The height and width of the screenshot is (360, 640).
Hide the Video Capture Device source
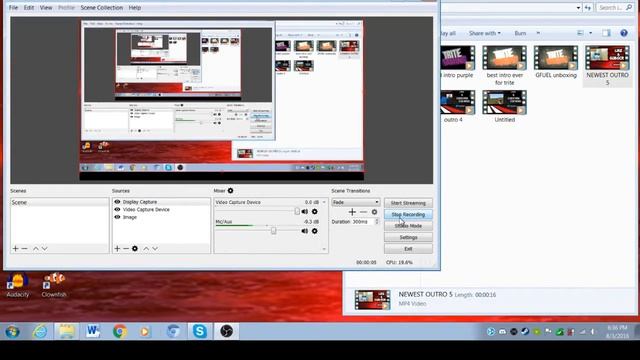click(117, 209)
